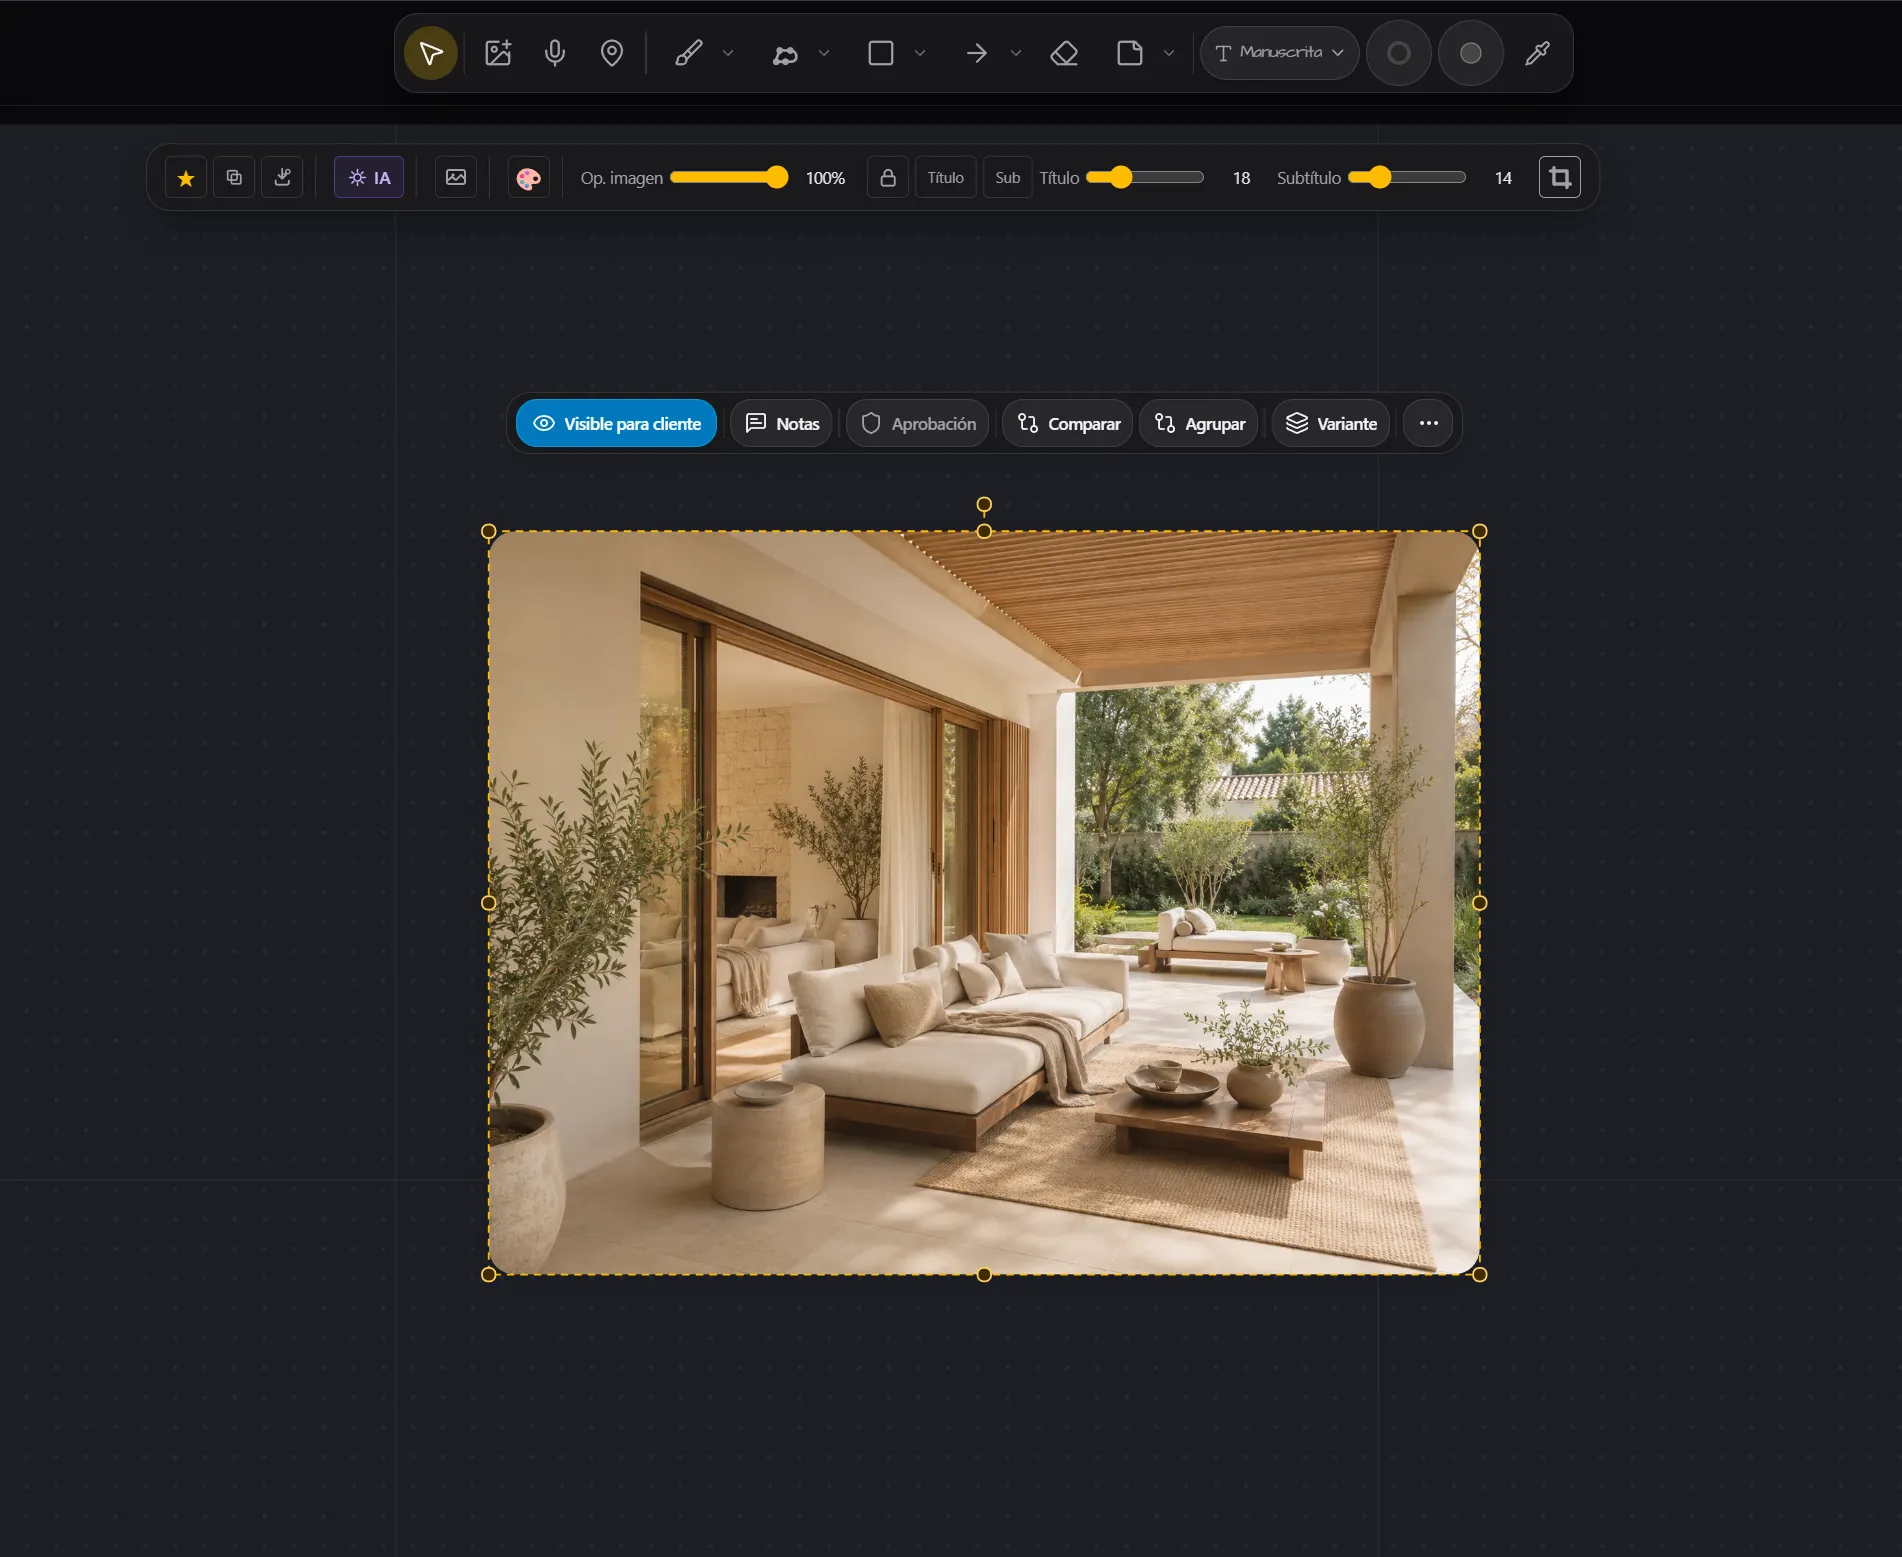
Task: Expand the brush tool options chevron
Action: (728, 53)
